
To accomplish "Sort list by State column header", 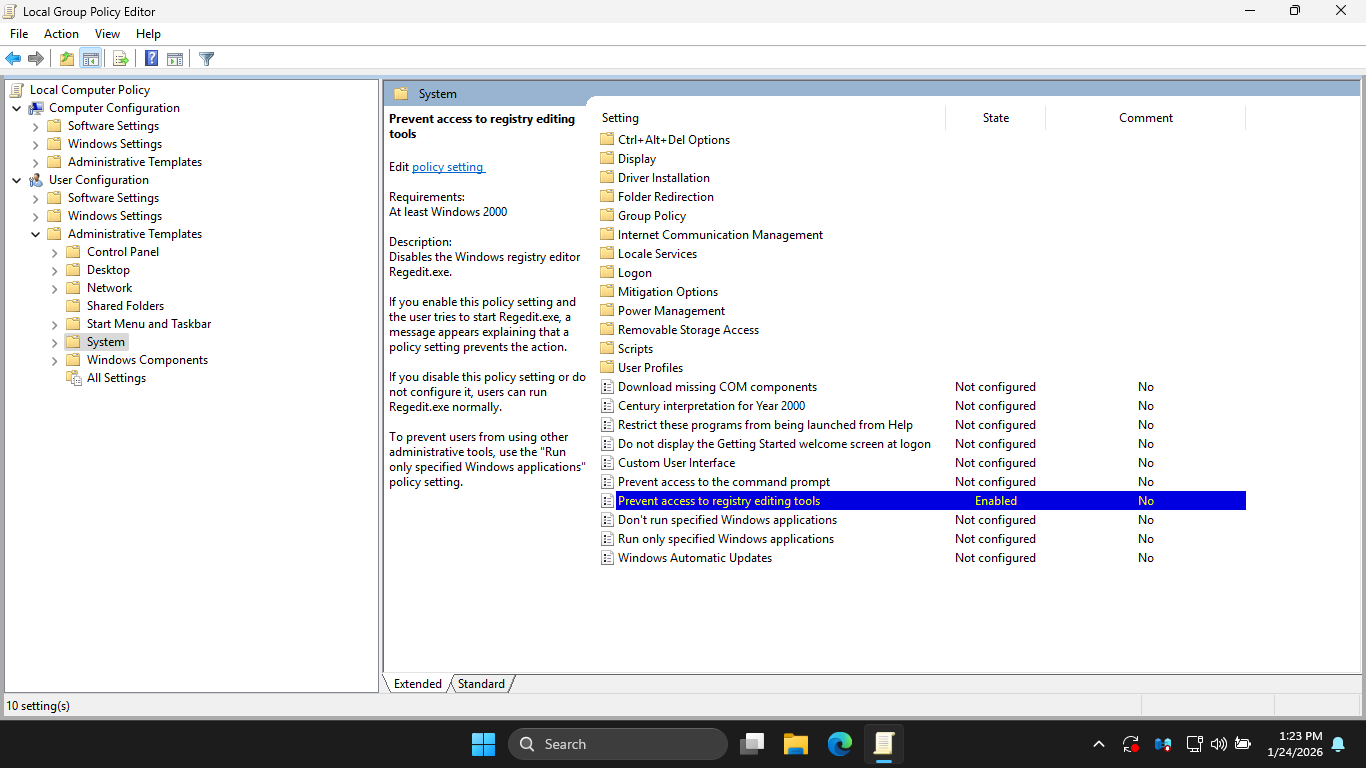I will pyautogui.click(x=995, y=118).
